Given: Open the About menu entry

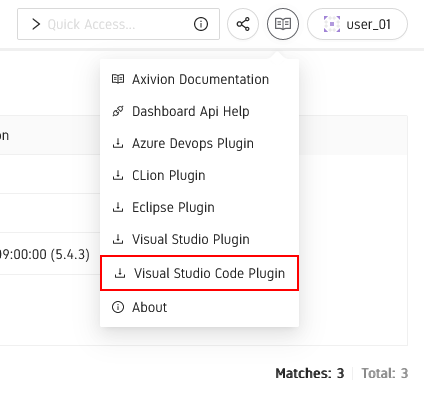Looking at the screenshot, I should (199, 307).
